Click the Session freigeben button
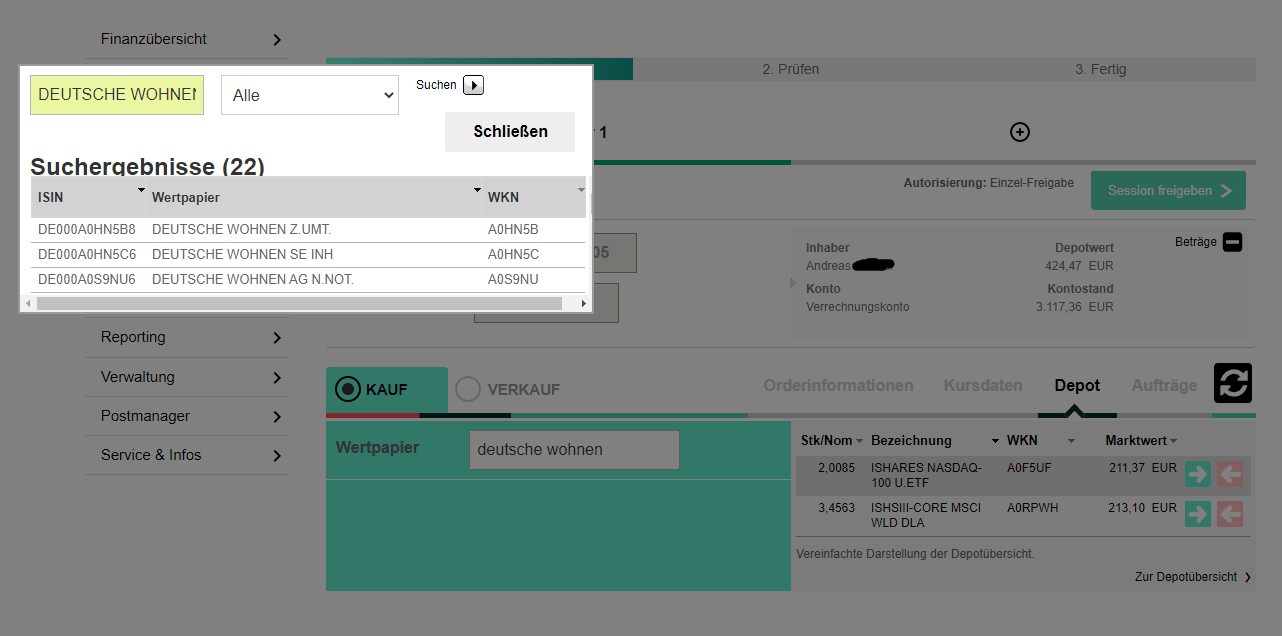This screenshot has height=636, width=1282. (1169, 190)
